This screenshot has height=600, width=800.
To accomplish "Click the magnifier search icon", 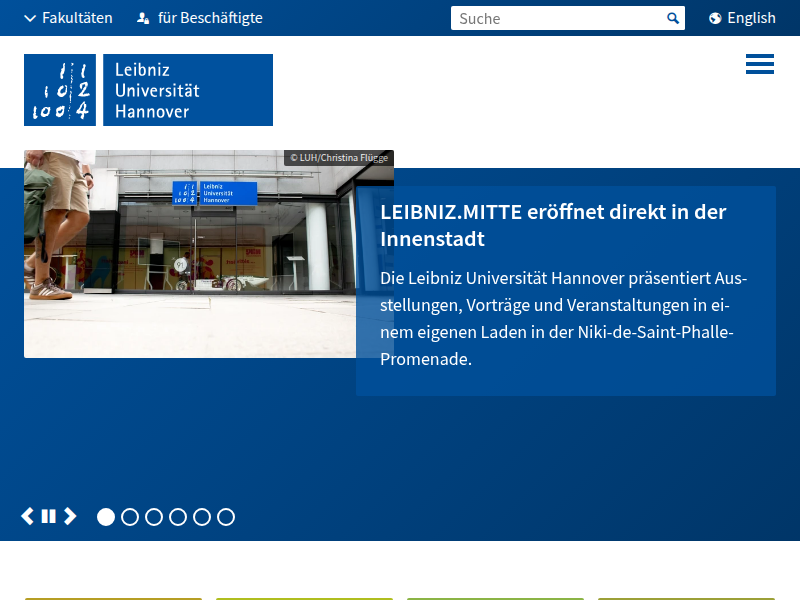I will (673, 18).
